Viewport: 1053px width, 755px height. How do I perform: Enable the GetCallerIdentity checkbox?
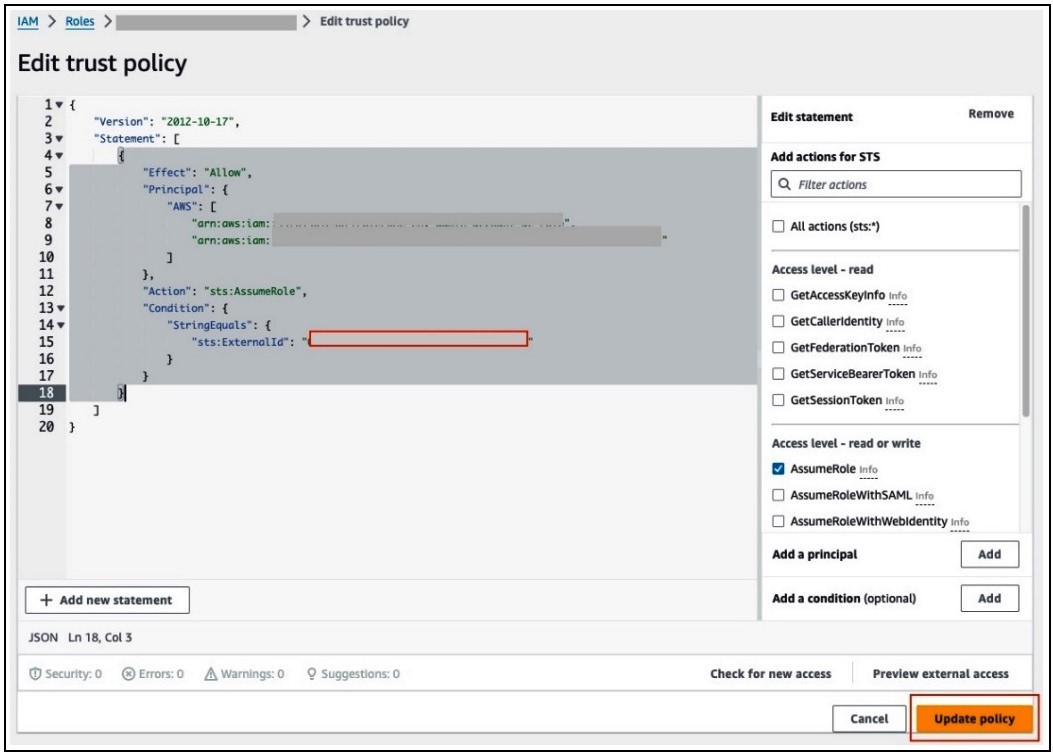click(x=778, y=321)
